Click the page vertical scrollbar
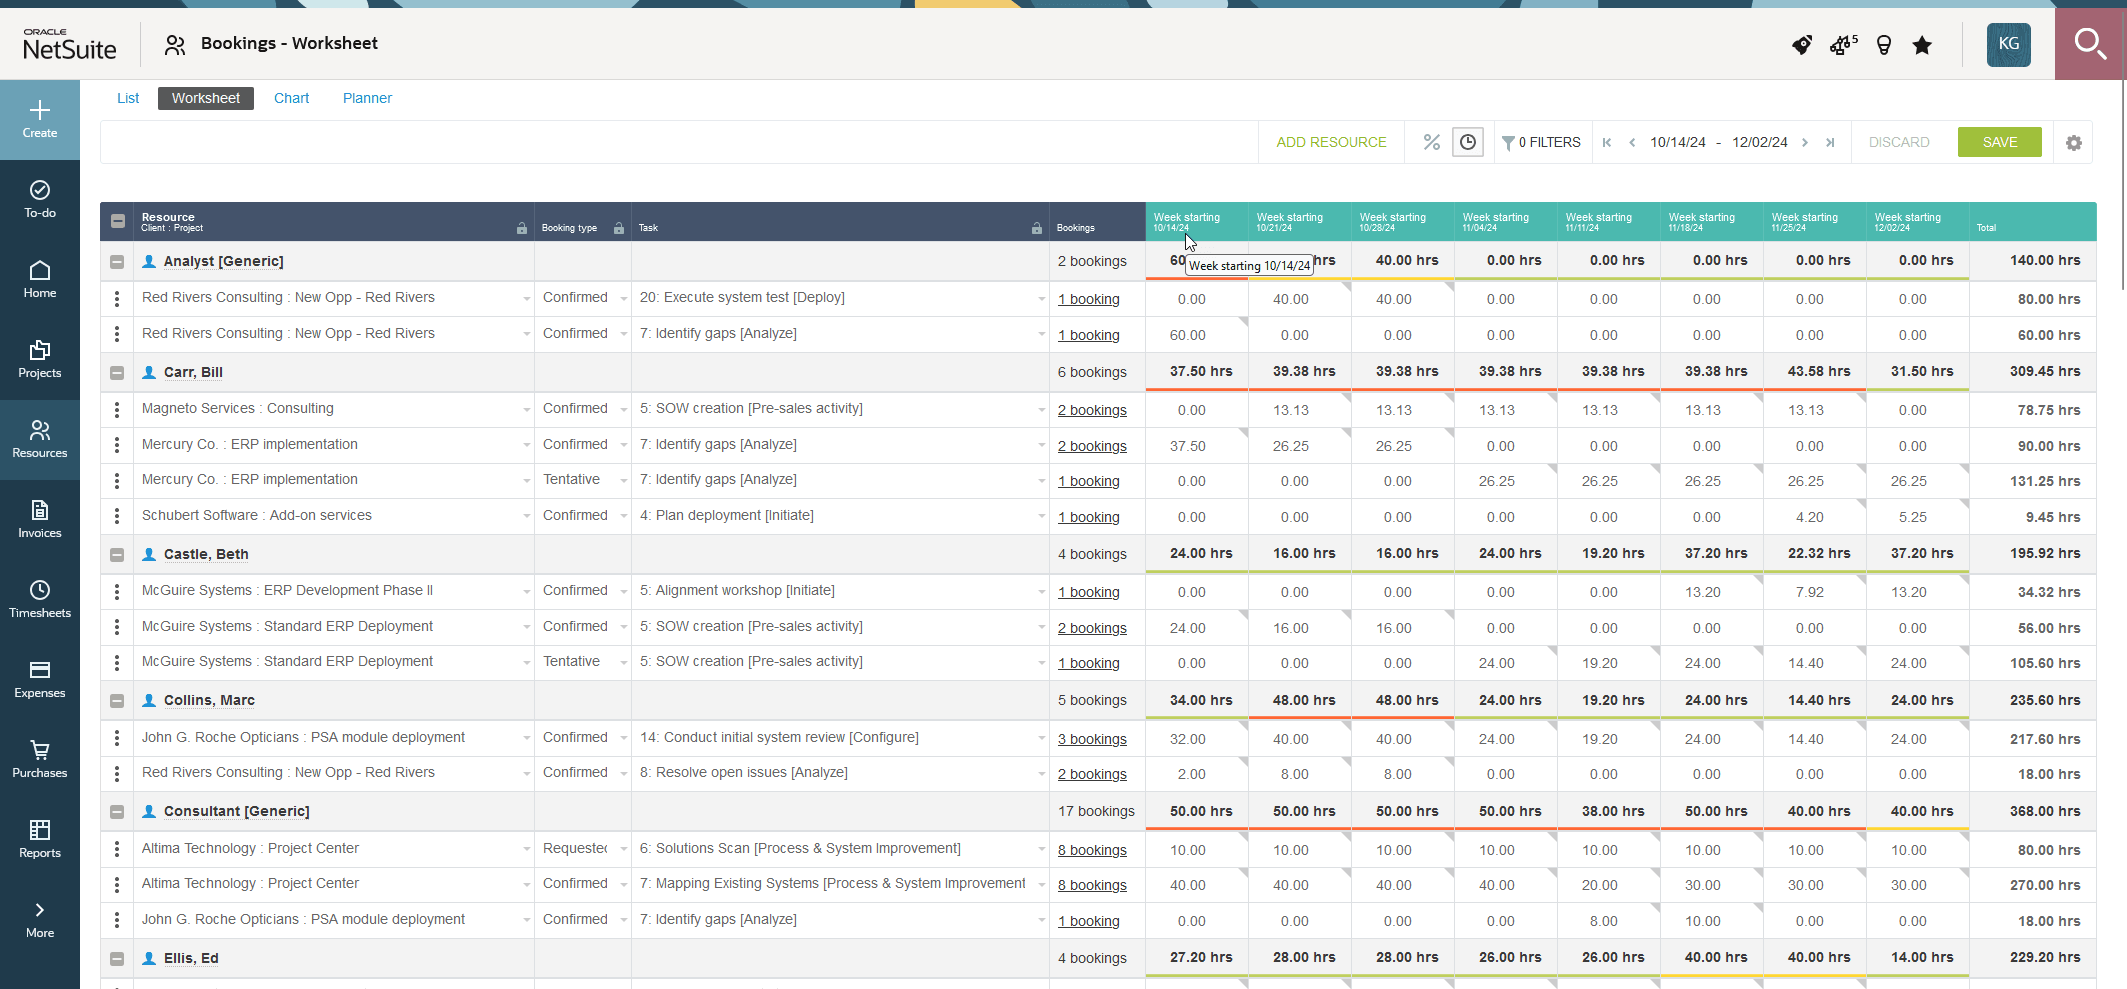This screenshot has width=2127, height=989. [x=2122, y=185]
